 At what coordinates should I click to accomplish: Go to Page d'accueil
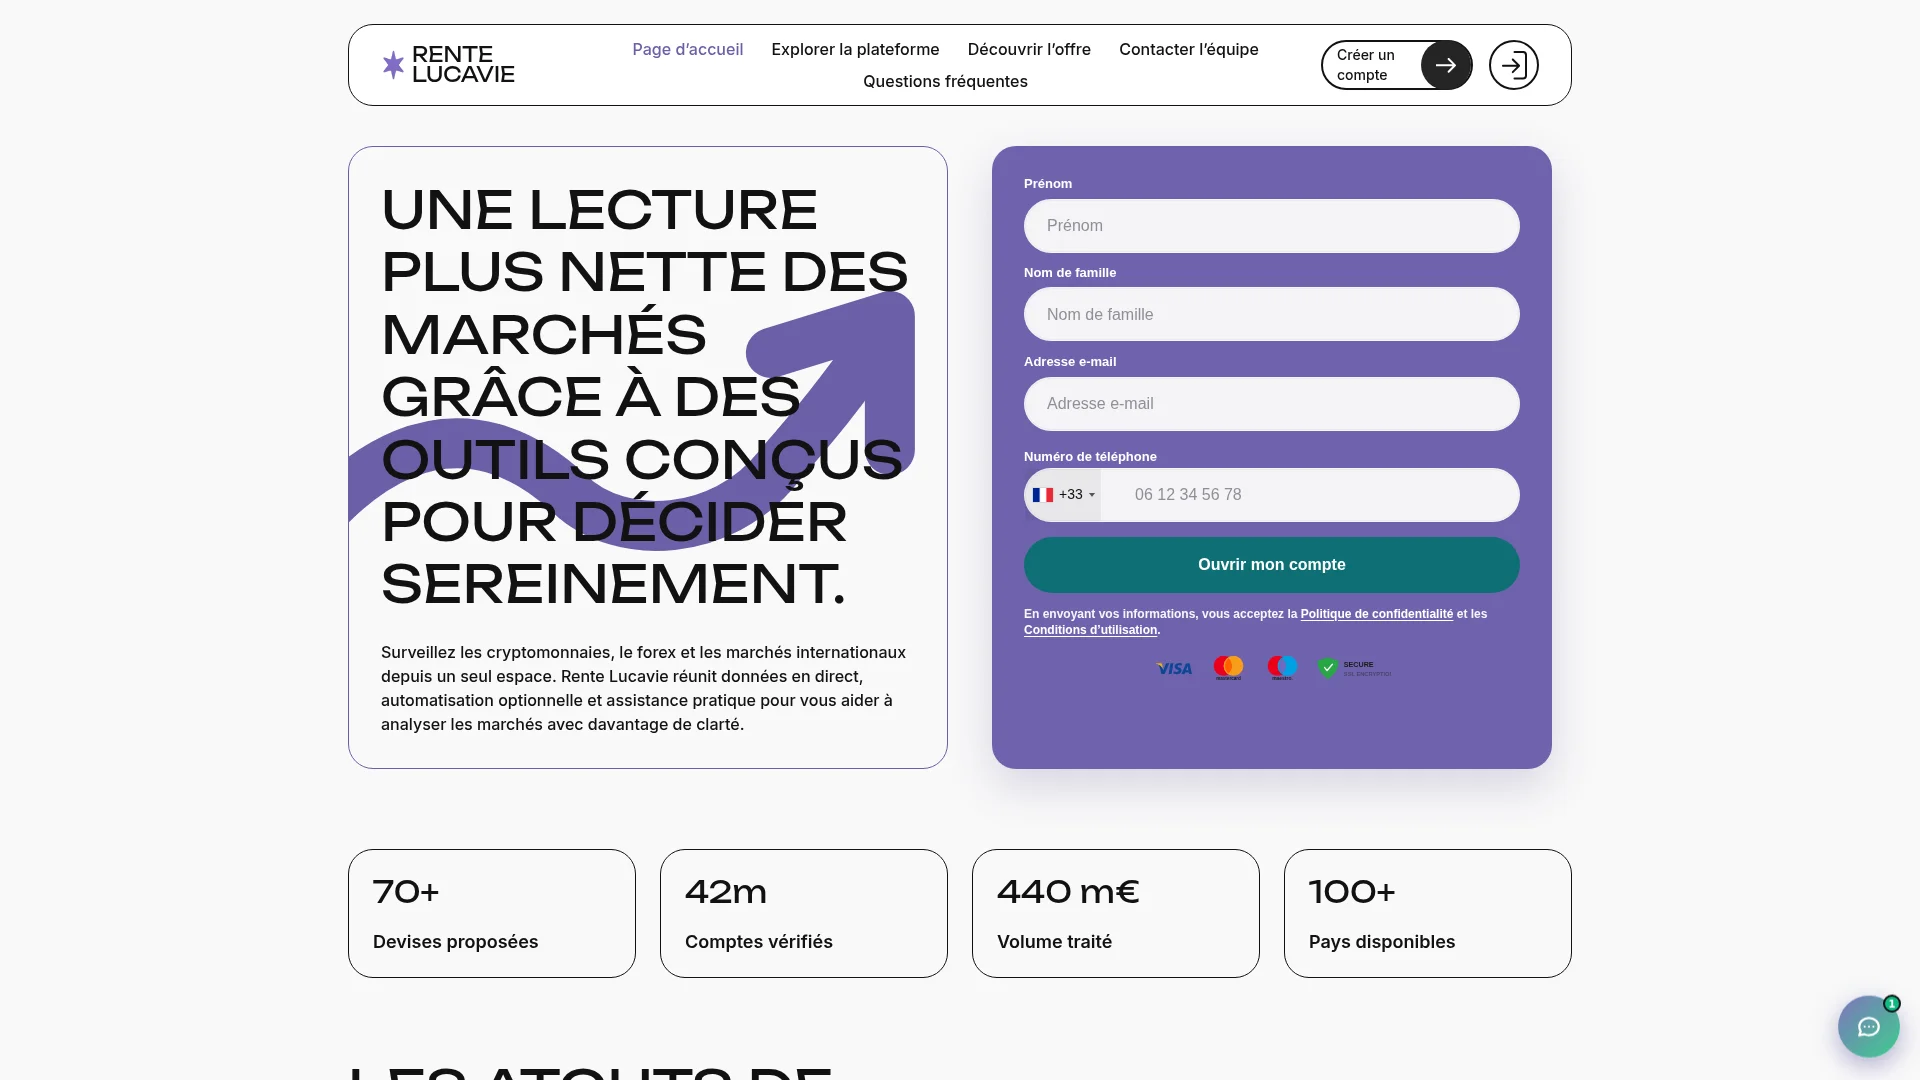(687, 49)
